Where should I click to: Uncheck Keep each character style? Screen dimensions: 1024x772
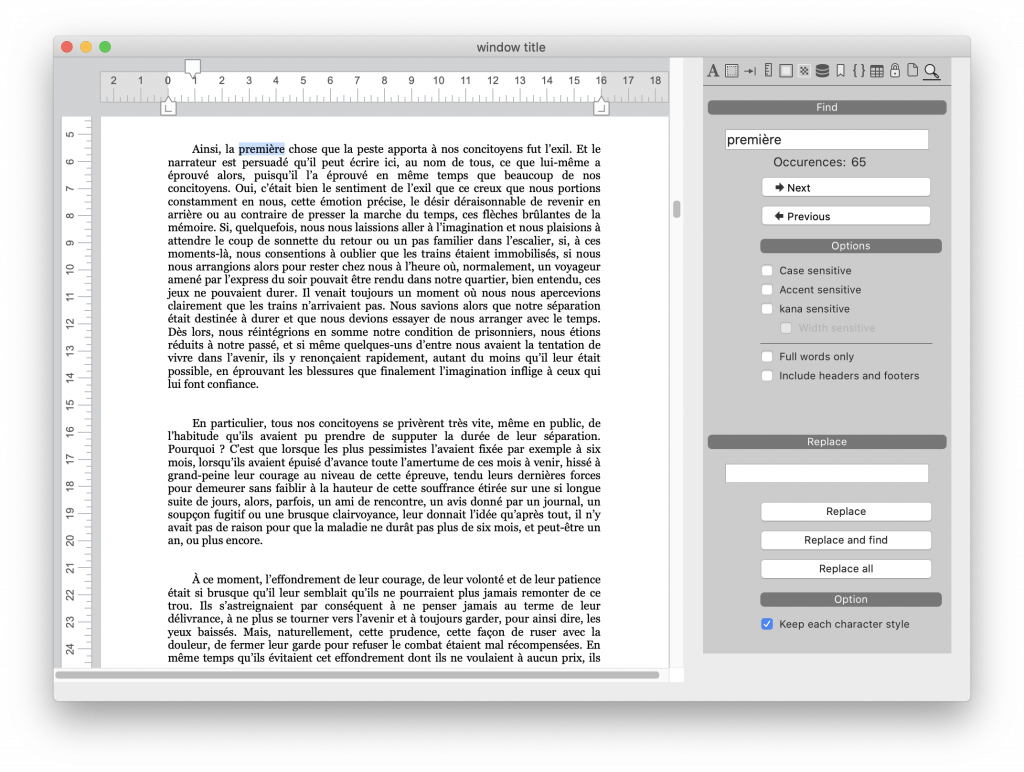coord(767,624)
